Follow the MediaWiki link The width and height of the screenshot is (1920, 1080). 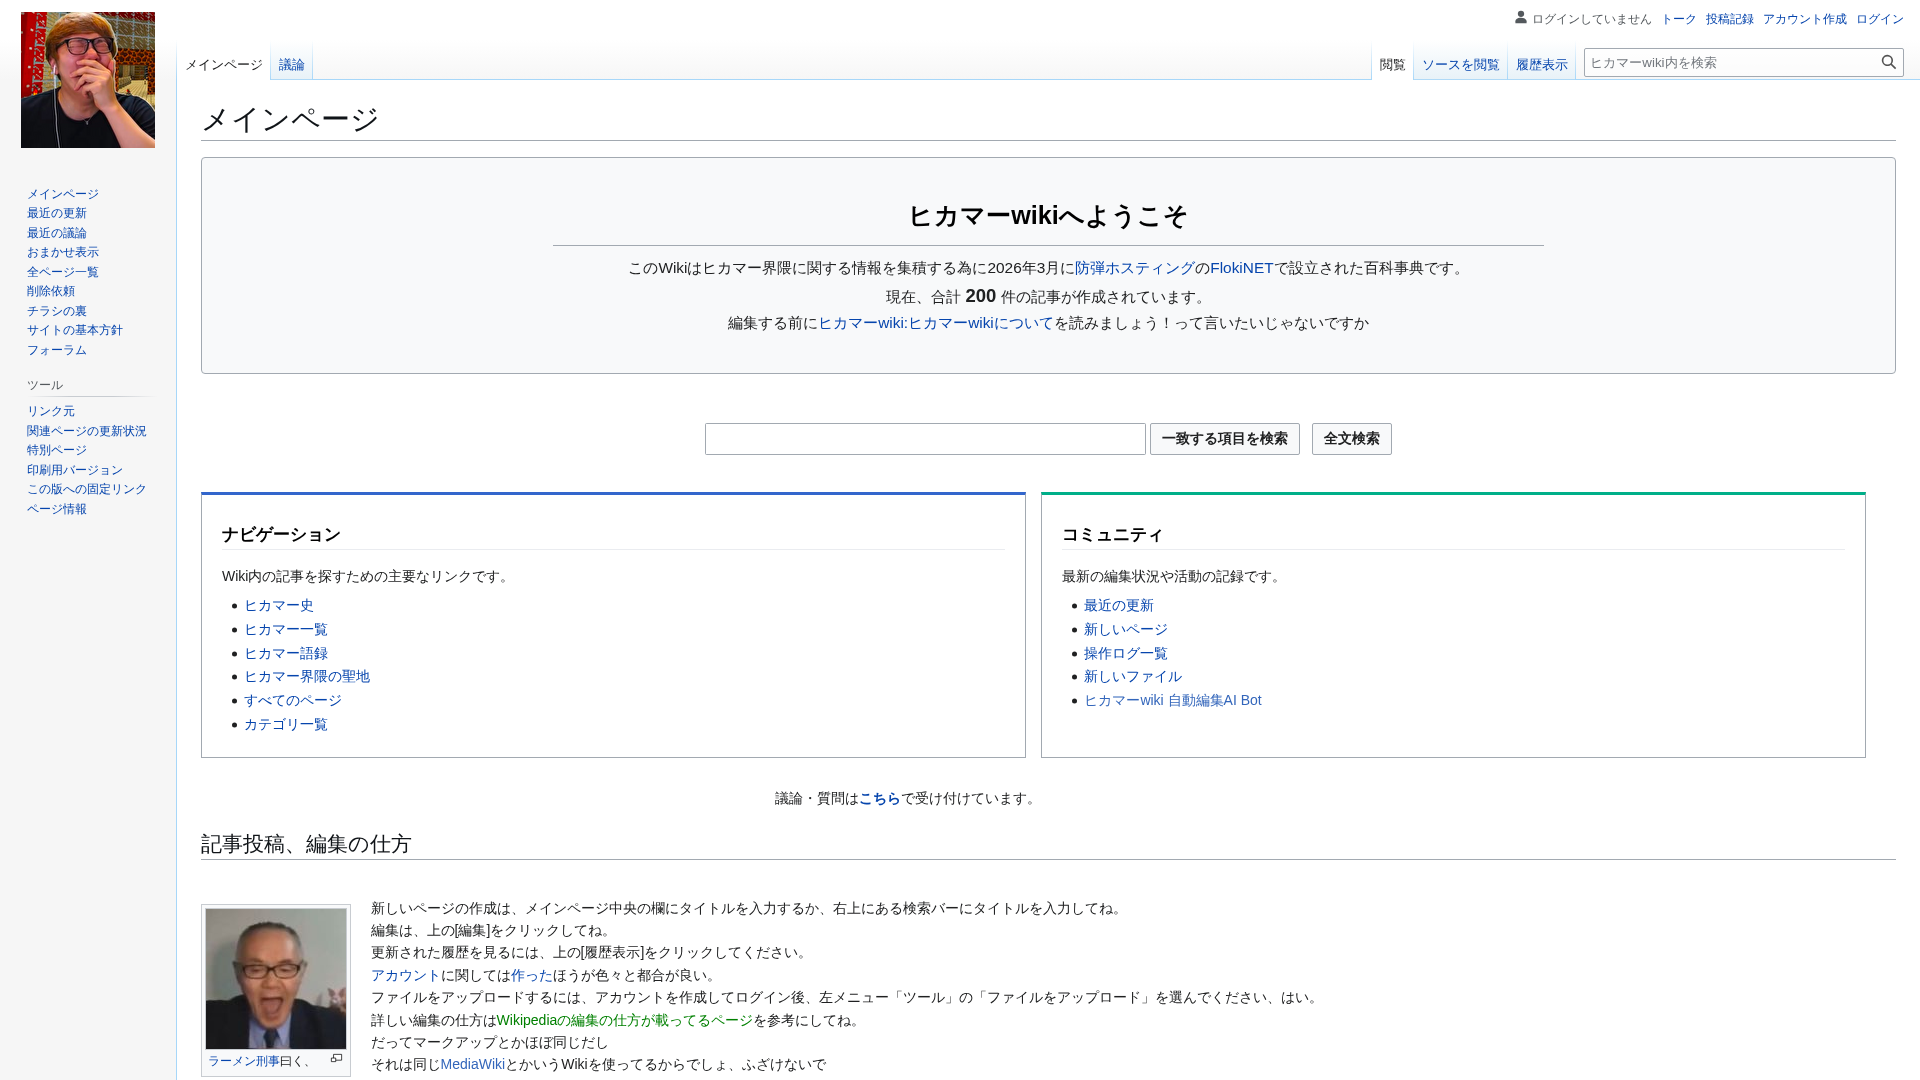473,1064
